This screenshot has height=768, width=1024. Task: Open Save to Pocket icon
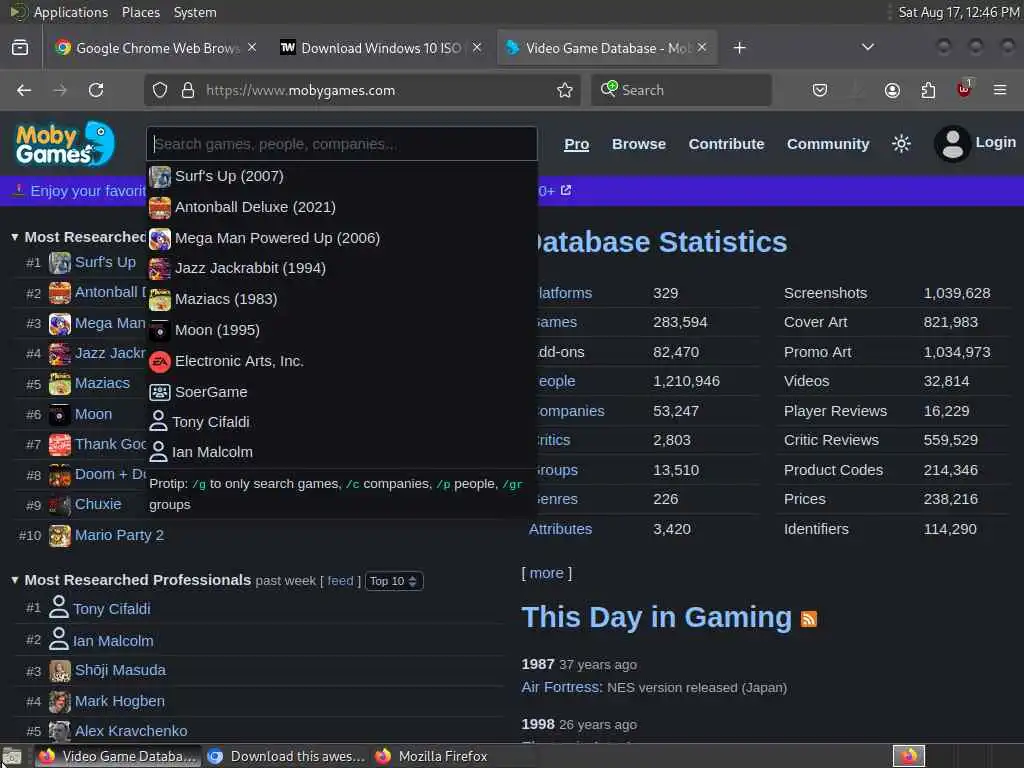[x=820, y=90]
